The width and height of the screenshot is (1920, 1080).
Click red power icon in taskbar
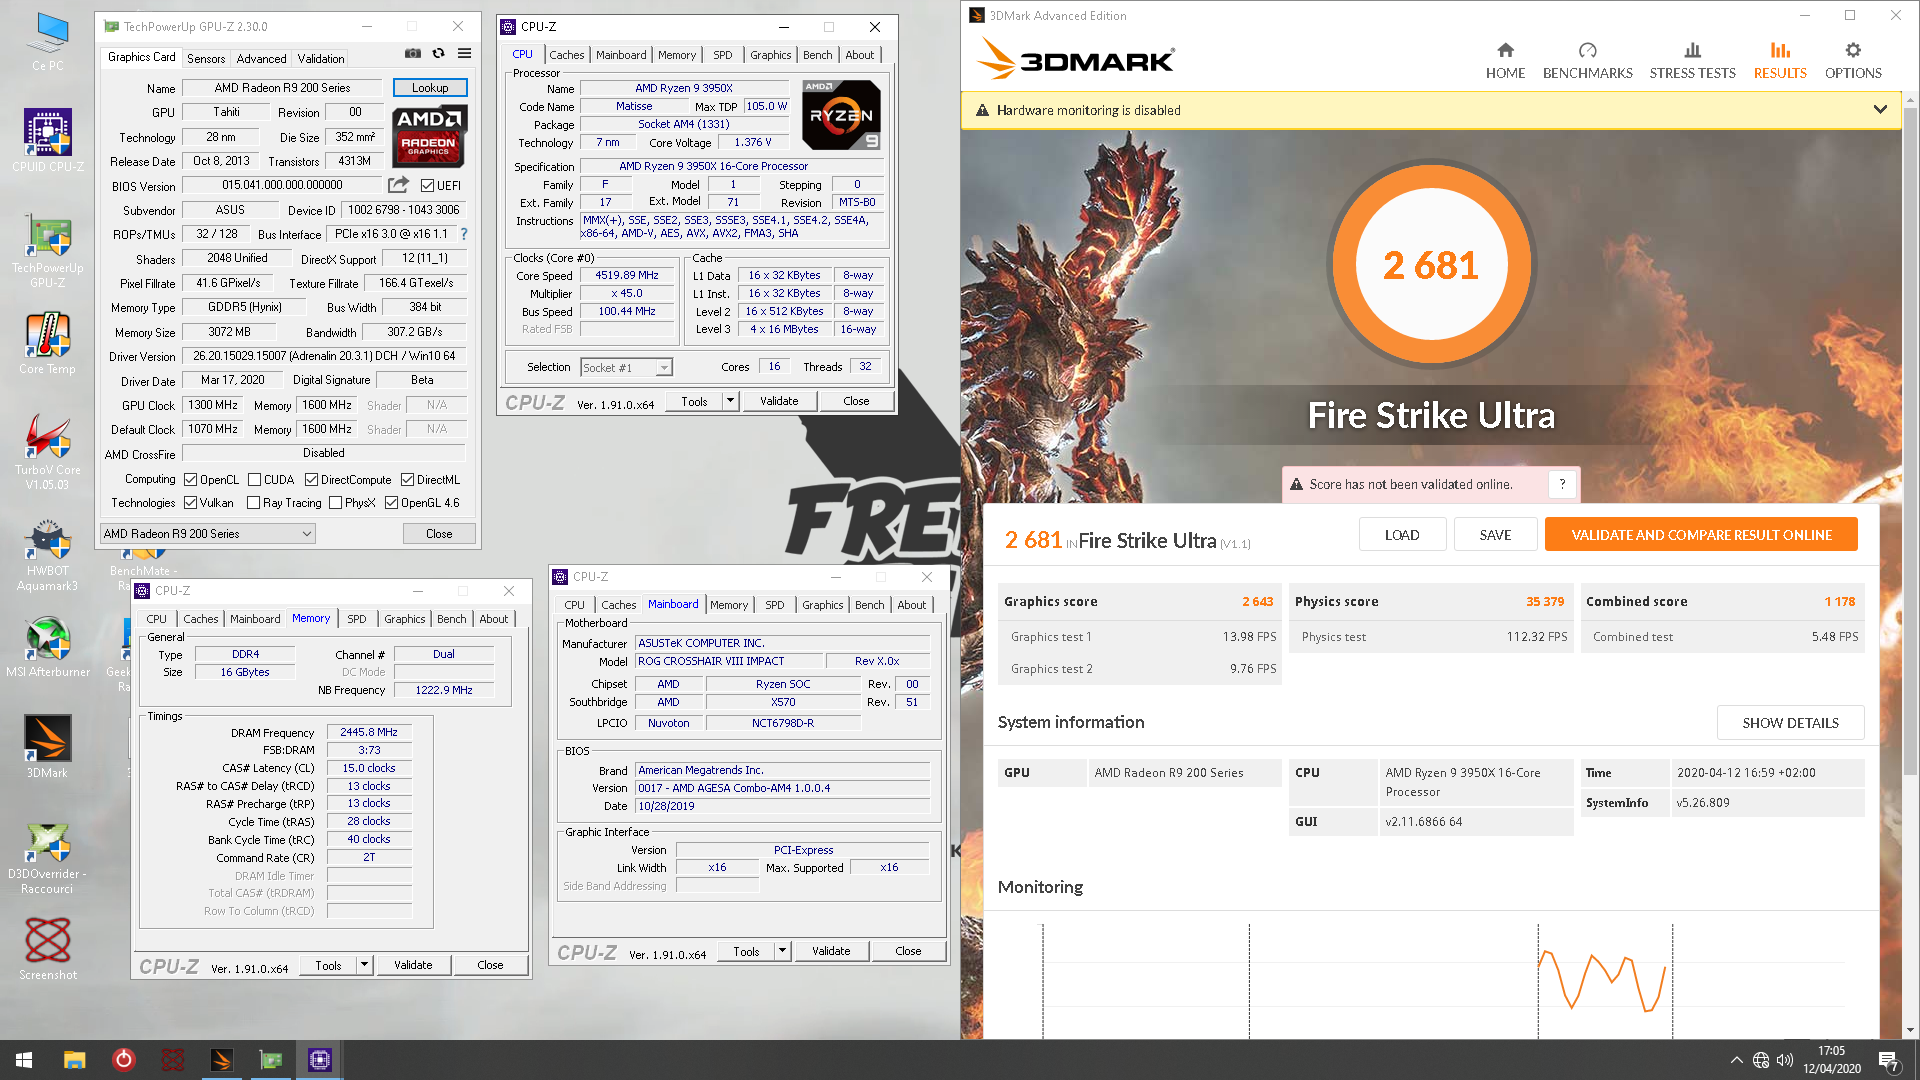click(x=123, y=1060)
